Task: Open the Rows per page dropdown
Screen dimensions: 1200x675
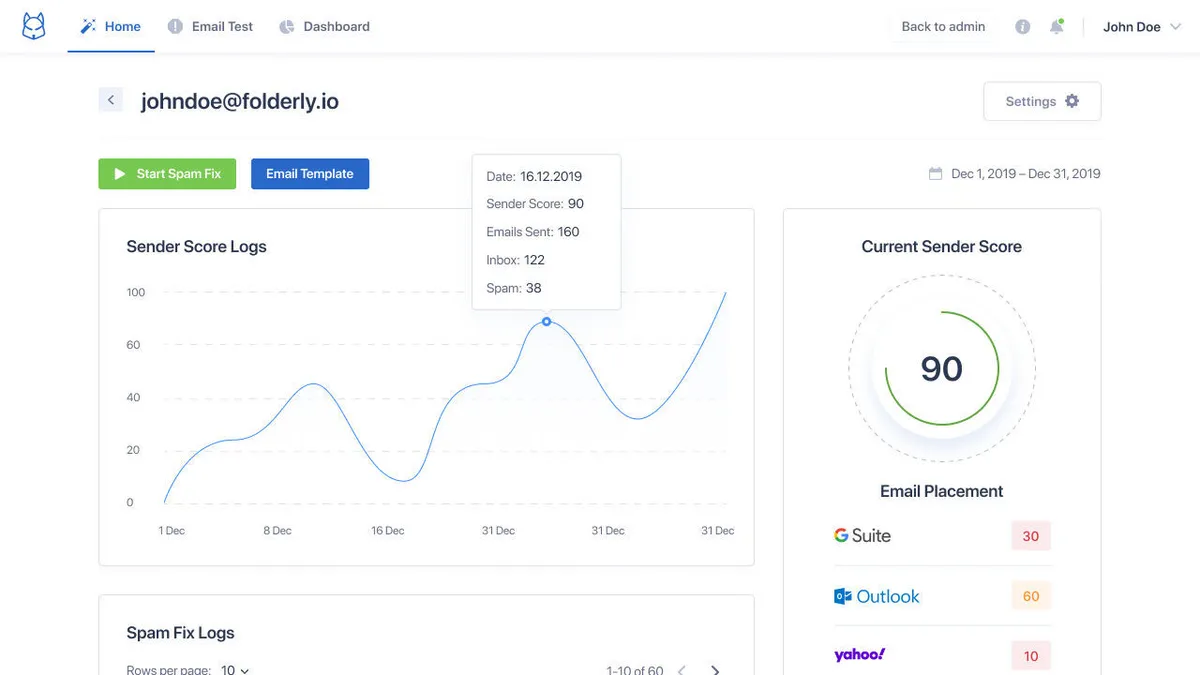Action: (x=235, y=670)
